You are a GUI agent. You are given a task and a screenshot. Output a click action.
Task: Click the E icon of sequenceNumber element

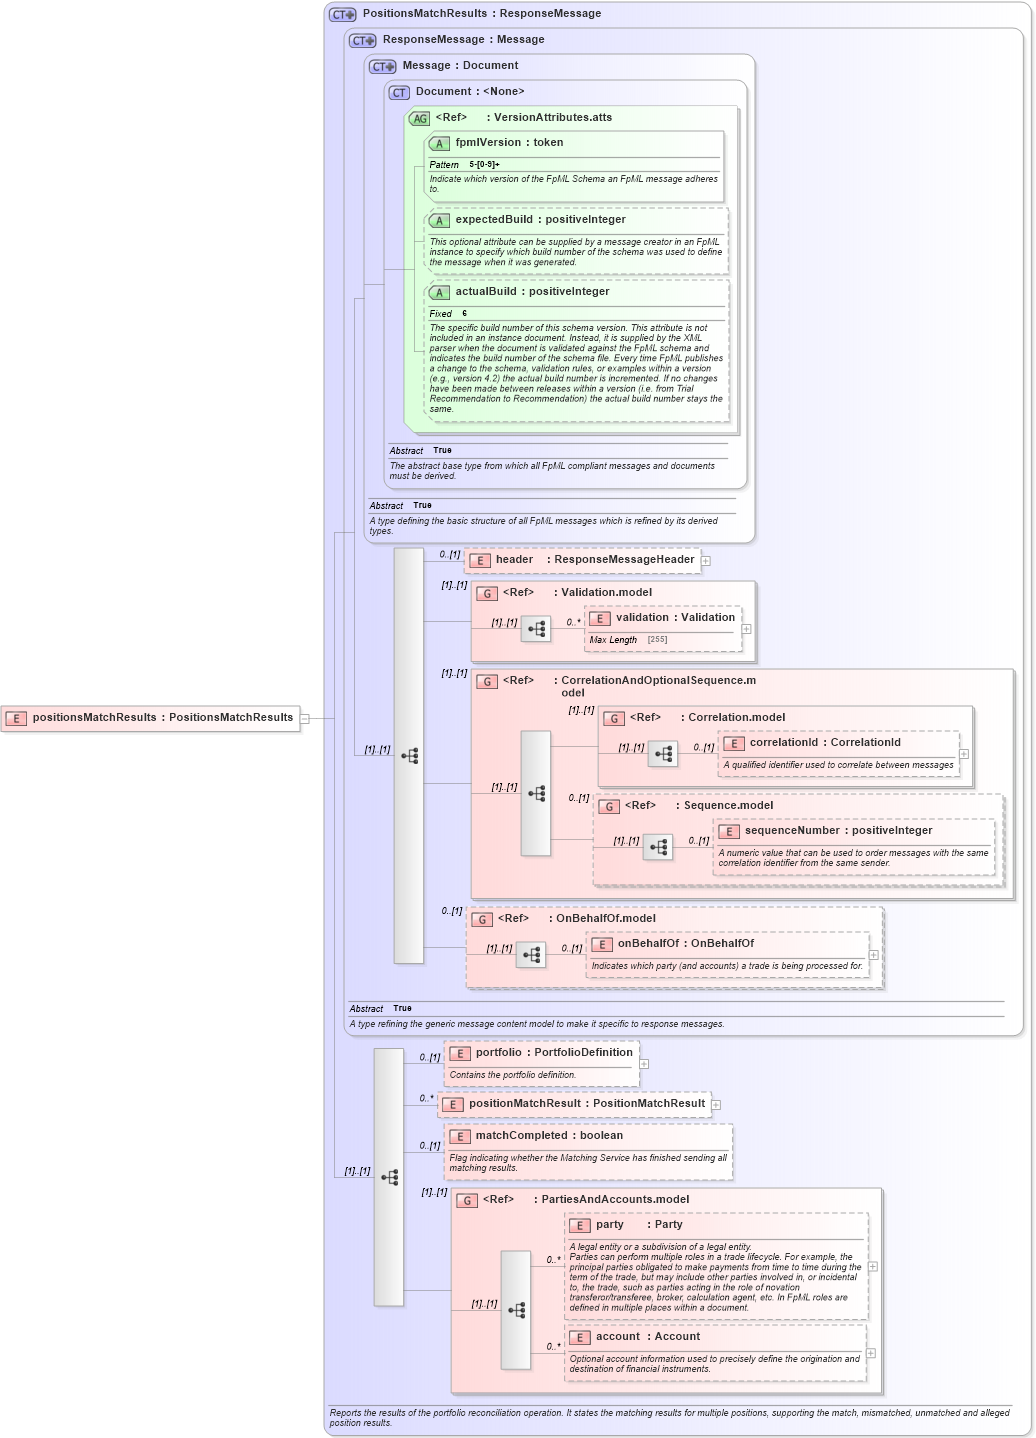[729, 831]
